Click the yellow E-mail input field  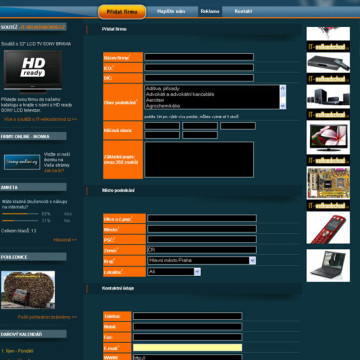[188, 348]
